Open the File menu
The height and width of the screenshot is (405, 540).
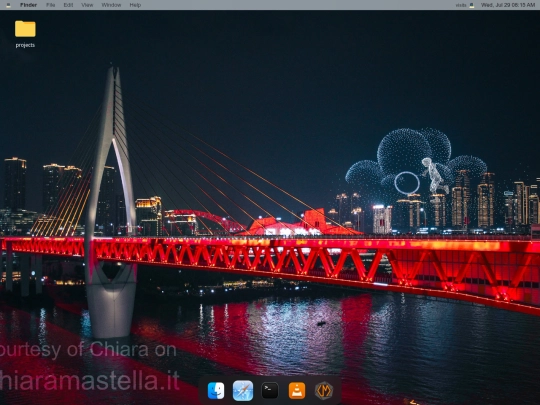point(51,5)
